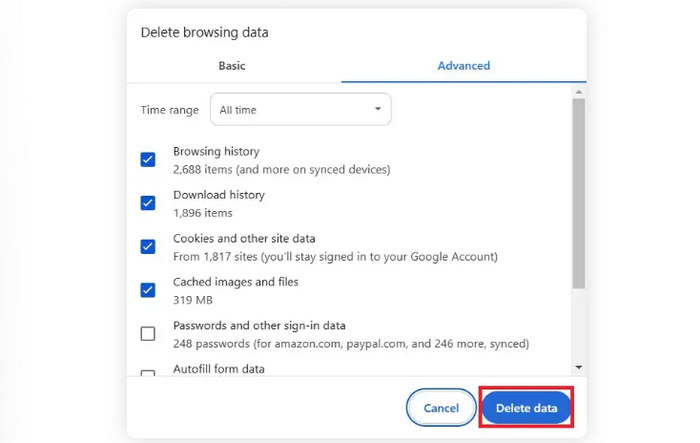Click the scrollbar up arrow
This screenshot has width=700, height=443.
coord(579,92)
